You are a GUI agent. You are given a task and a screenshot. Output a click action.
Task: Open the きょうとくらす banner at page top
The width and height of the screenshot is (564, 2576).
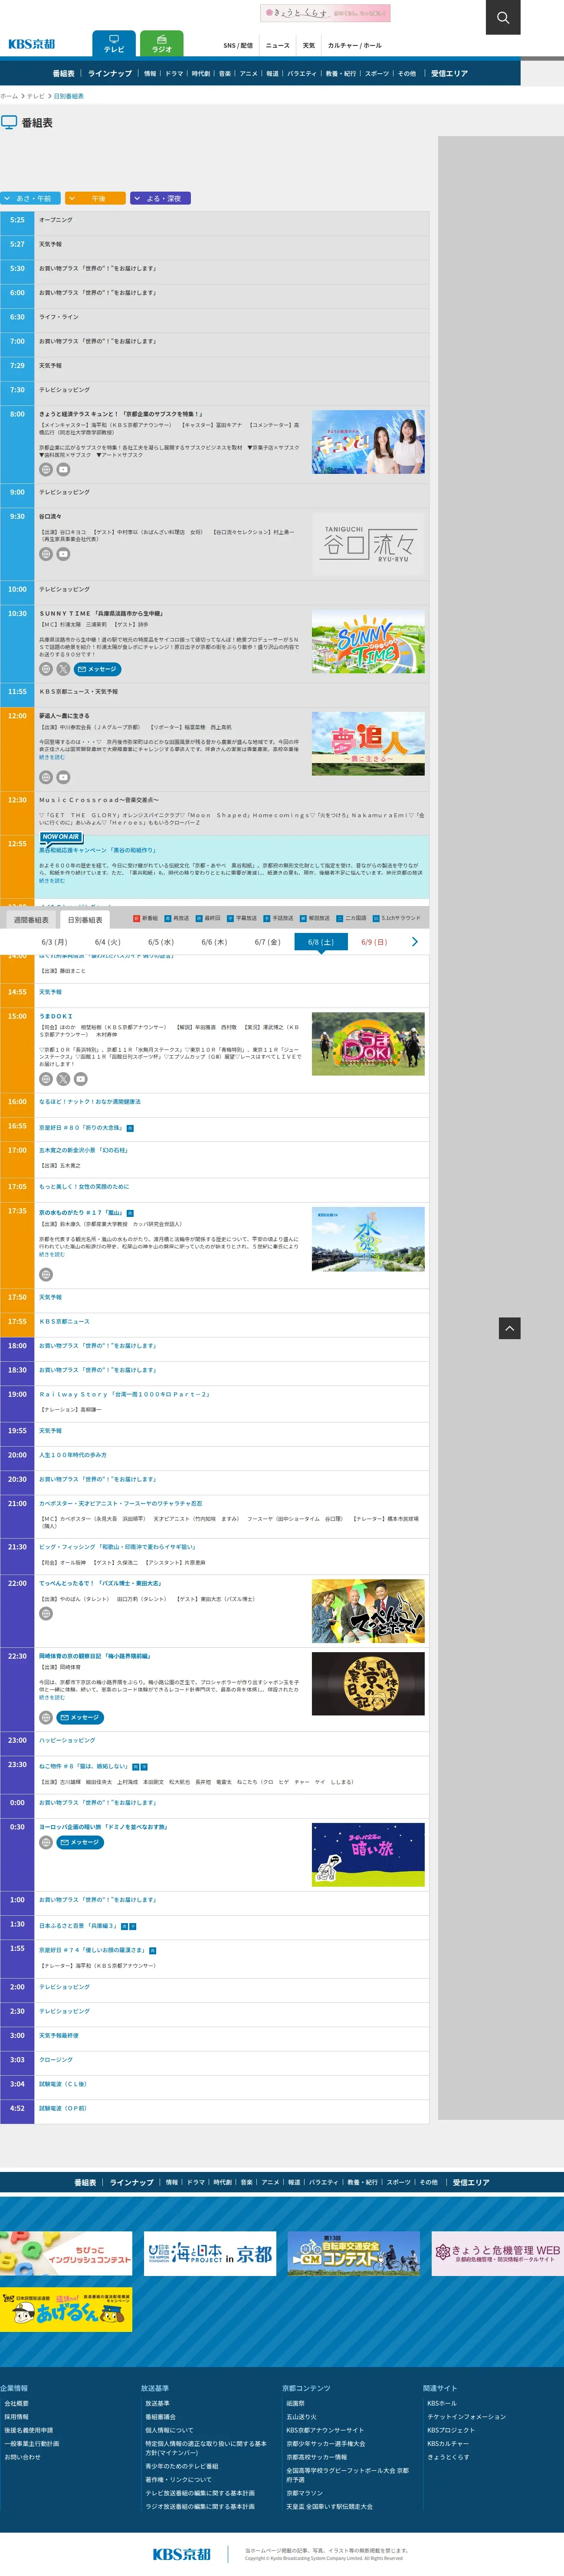(325, 13)
